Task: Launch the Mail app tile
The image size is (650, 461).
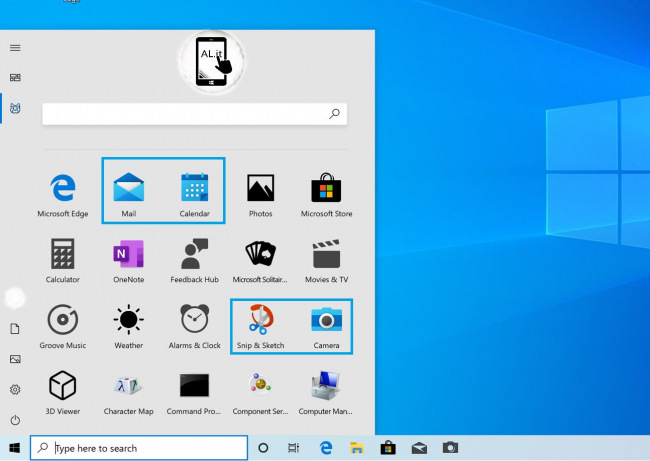Action: pyautogui.click(x=129, y=195)
